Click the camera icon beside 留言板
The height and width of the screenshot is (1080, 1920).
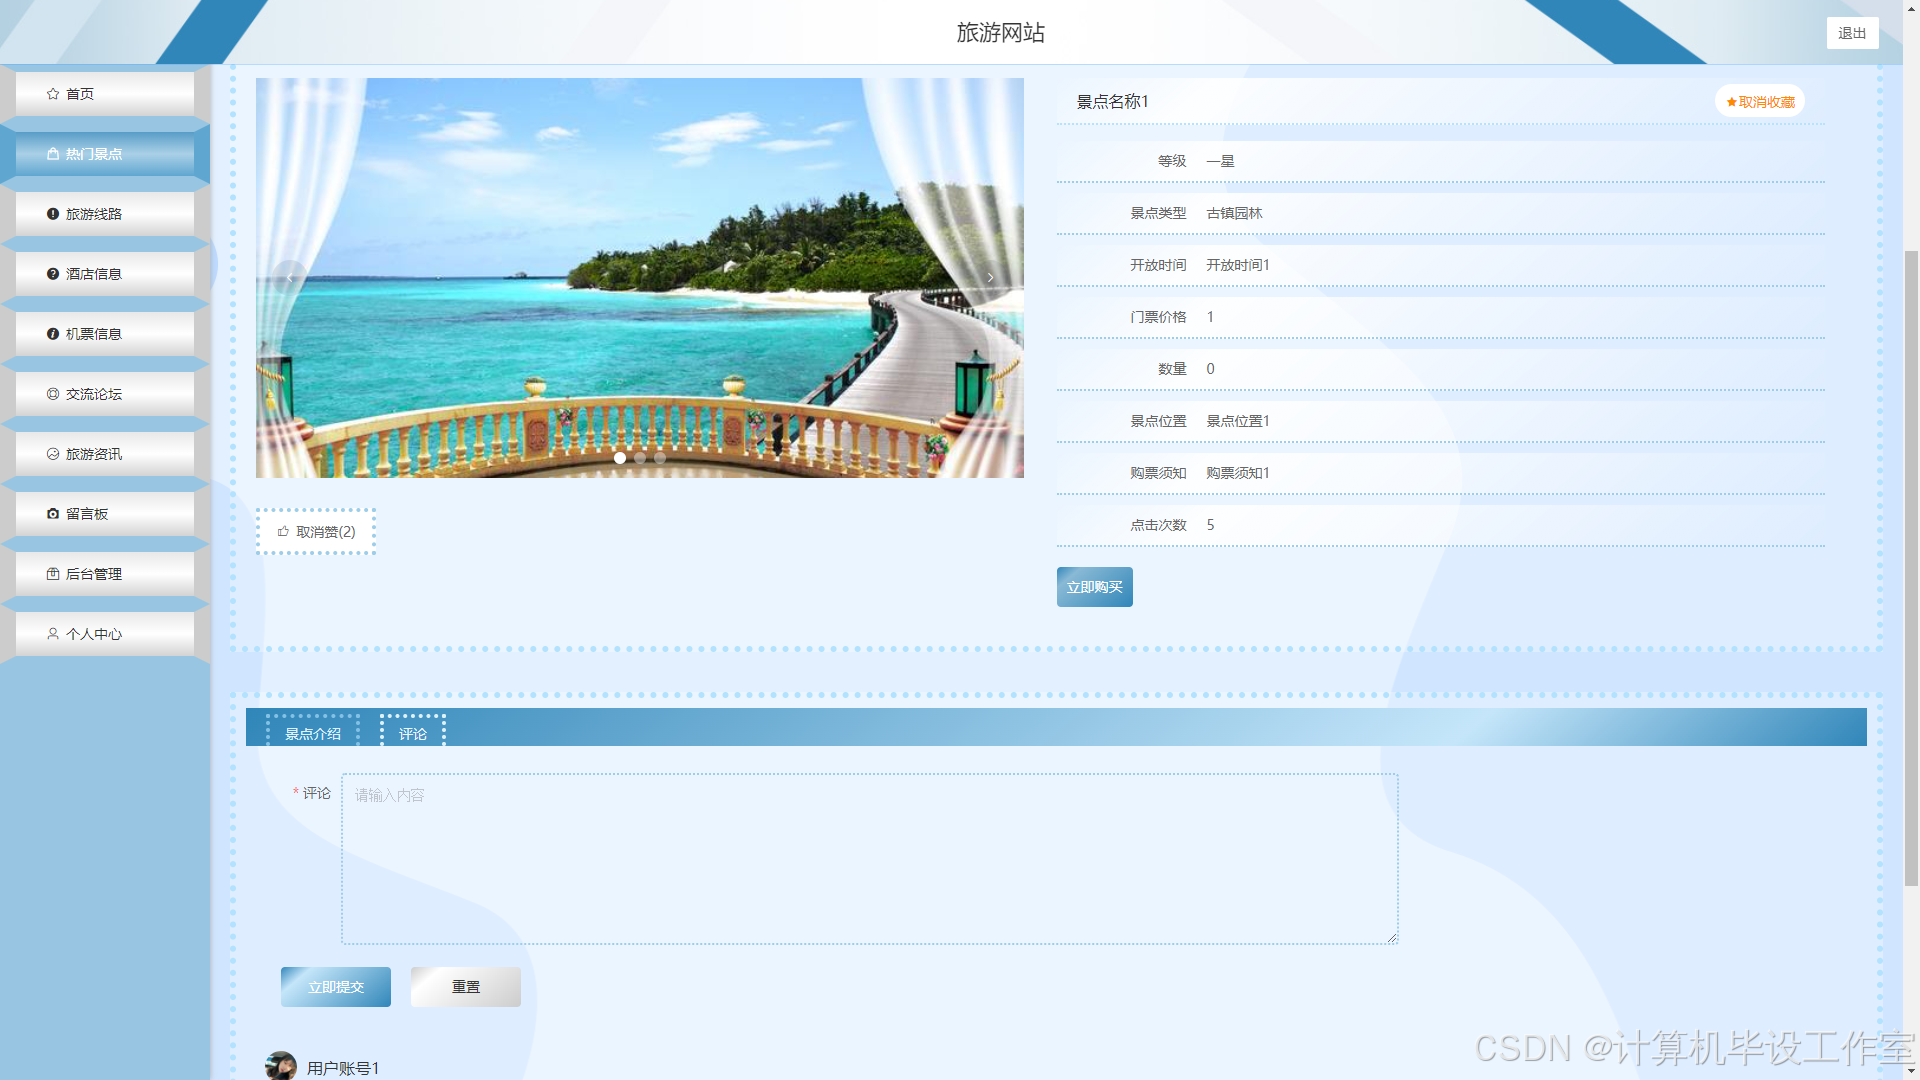(53, 514)
